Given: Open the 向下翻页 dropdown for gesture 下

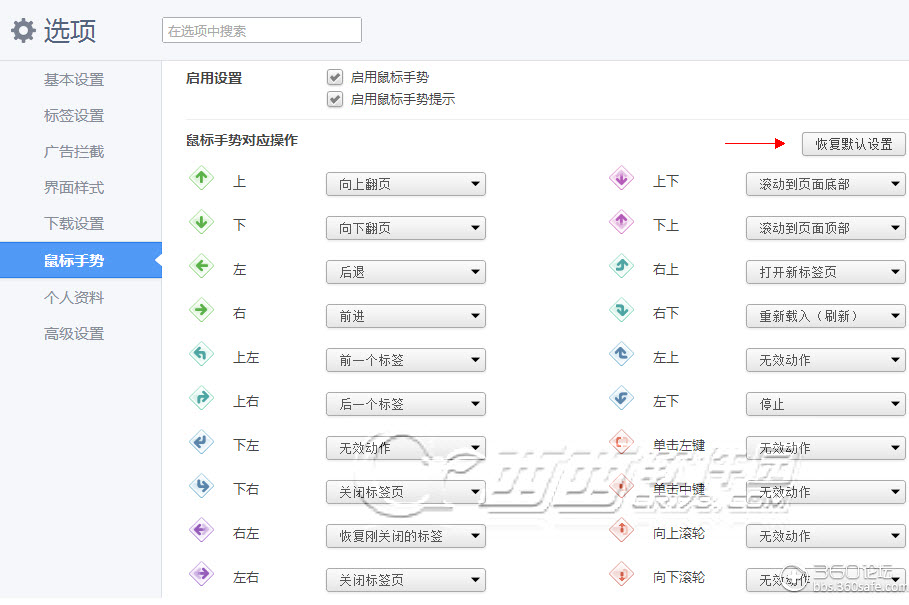Looking at the screenshot, I should click(406, 228).
